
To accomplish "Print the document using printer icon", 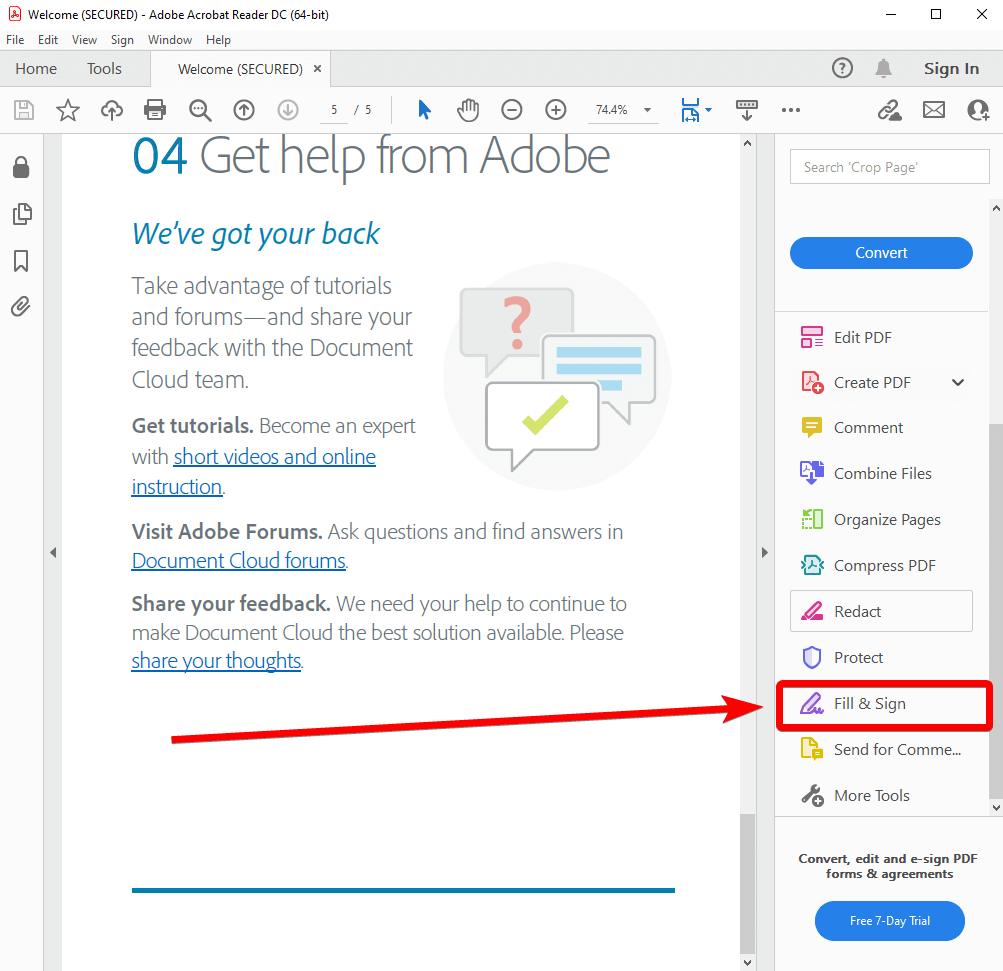I will (155, 110).
